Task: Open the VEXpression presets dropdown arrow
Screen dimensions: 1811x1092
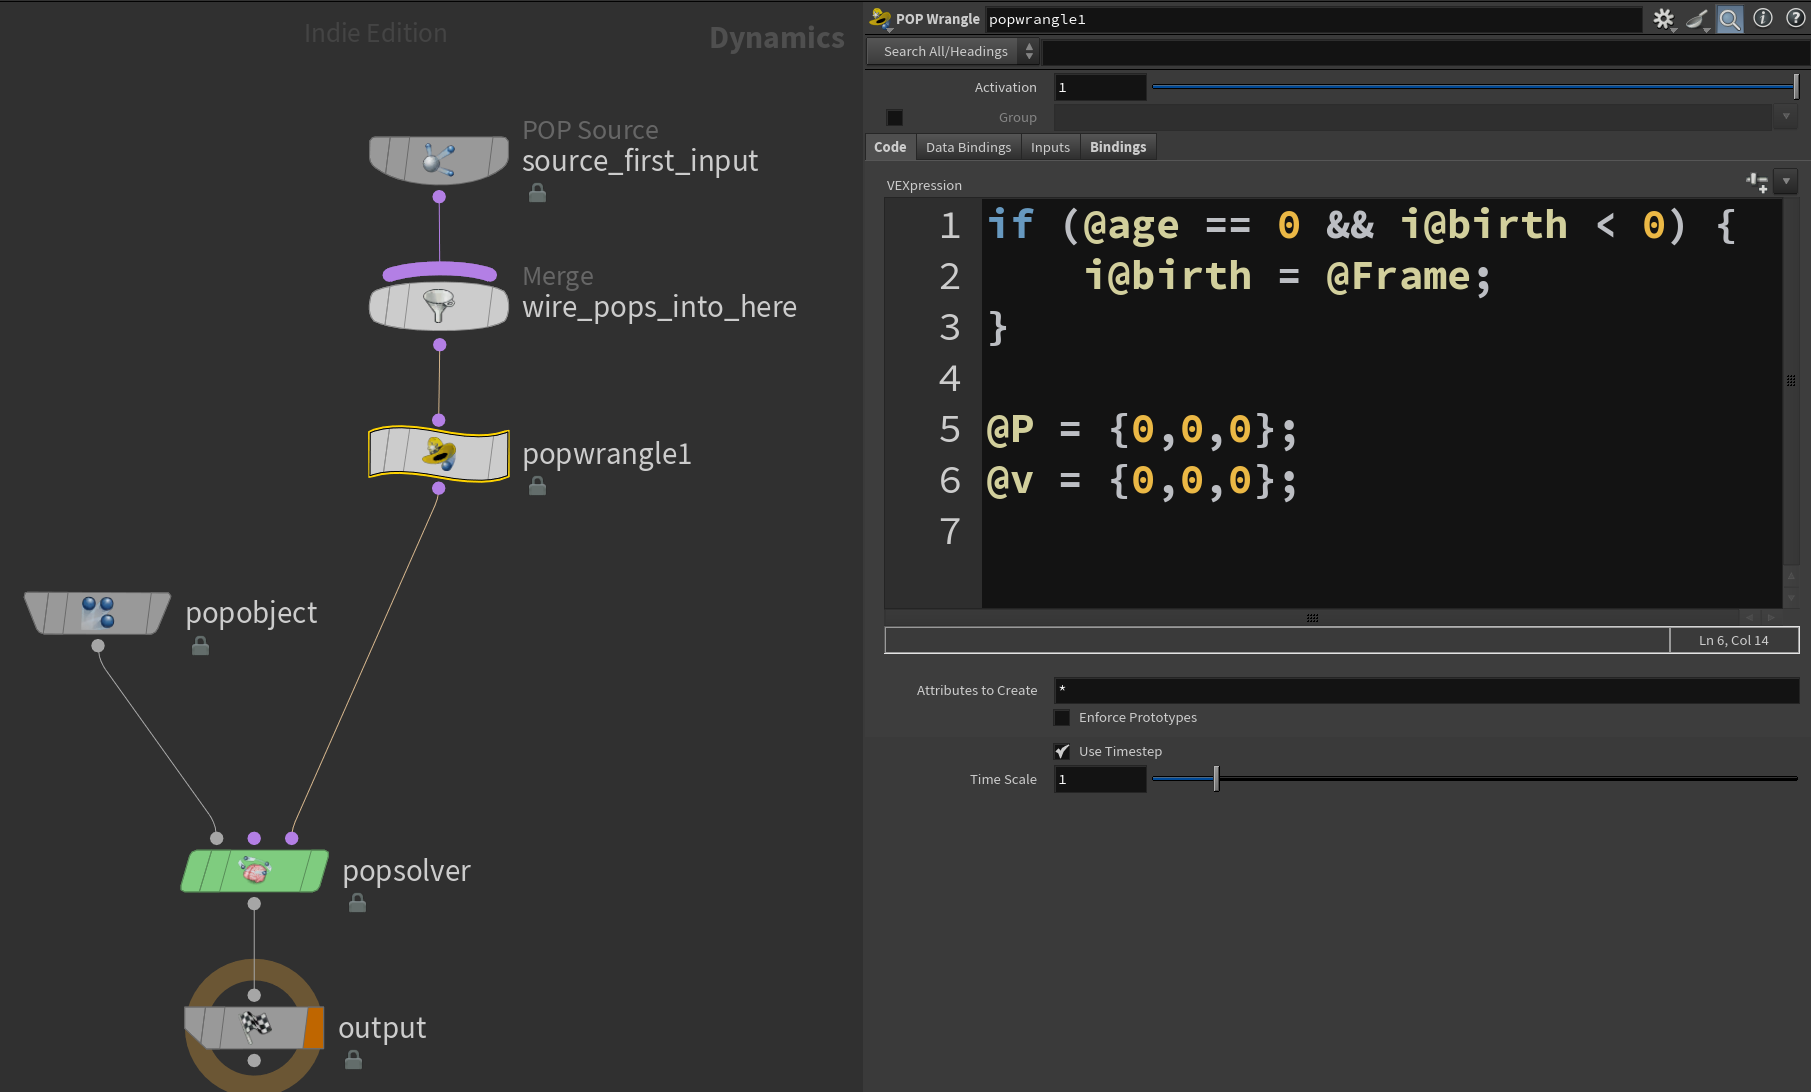Action: tap(1786, 182)
